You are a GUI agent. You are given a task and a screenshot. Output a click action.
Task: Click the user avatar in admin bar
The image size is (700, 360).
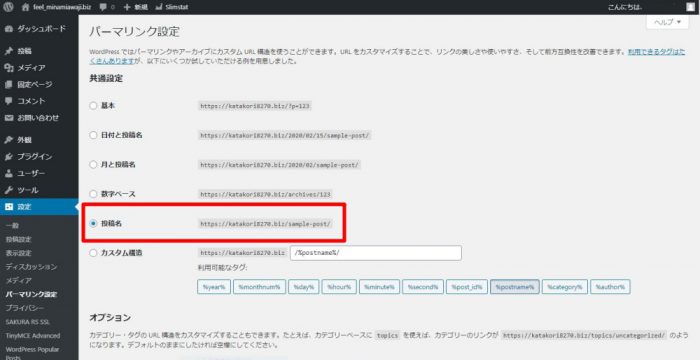coord(690,7)
